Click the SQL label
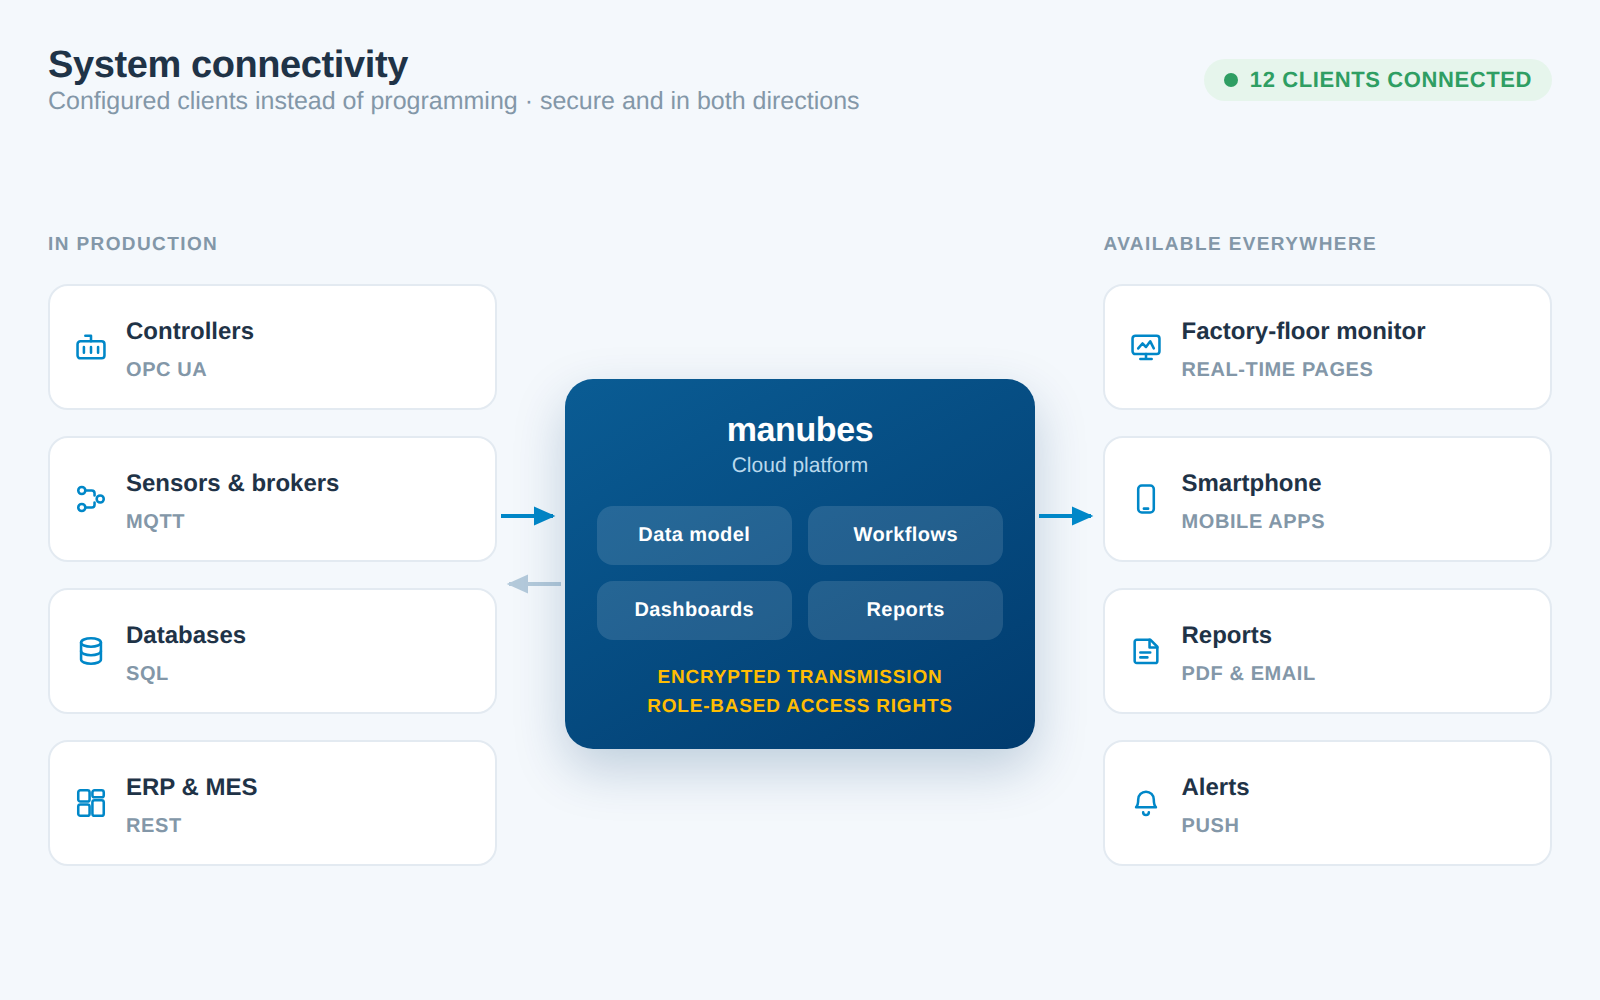The image size is (1600, 1000). point(147,673)
